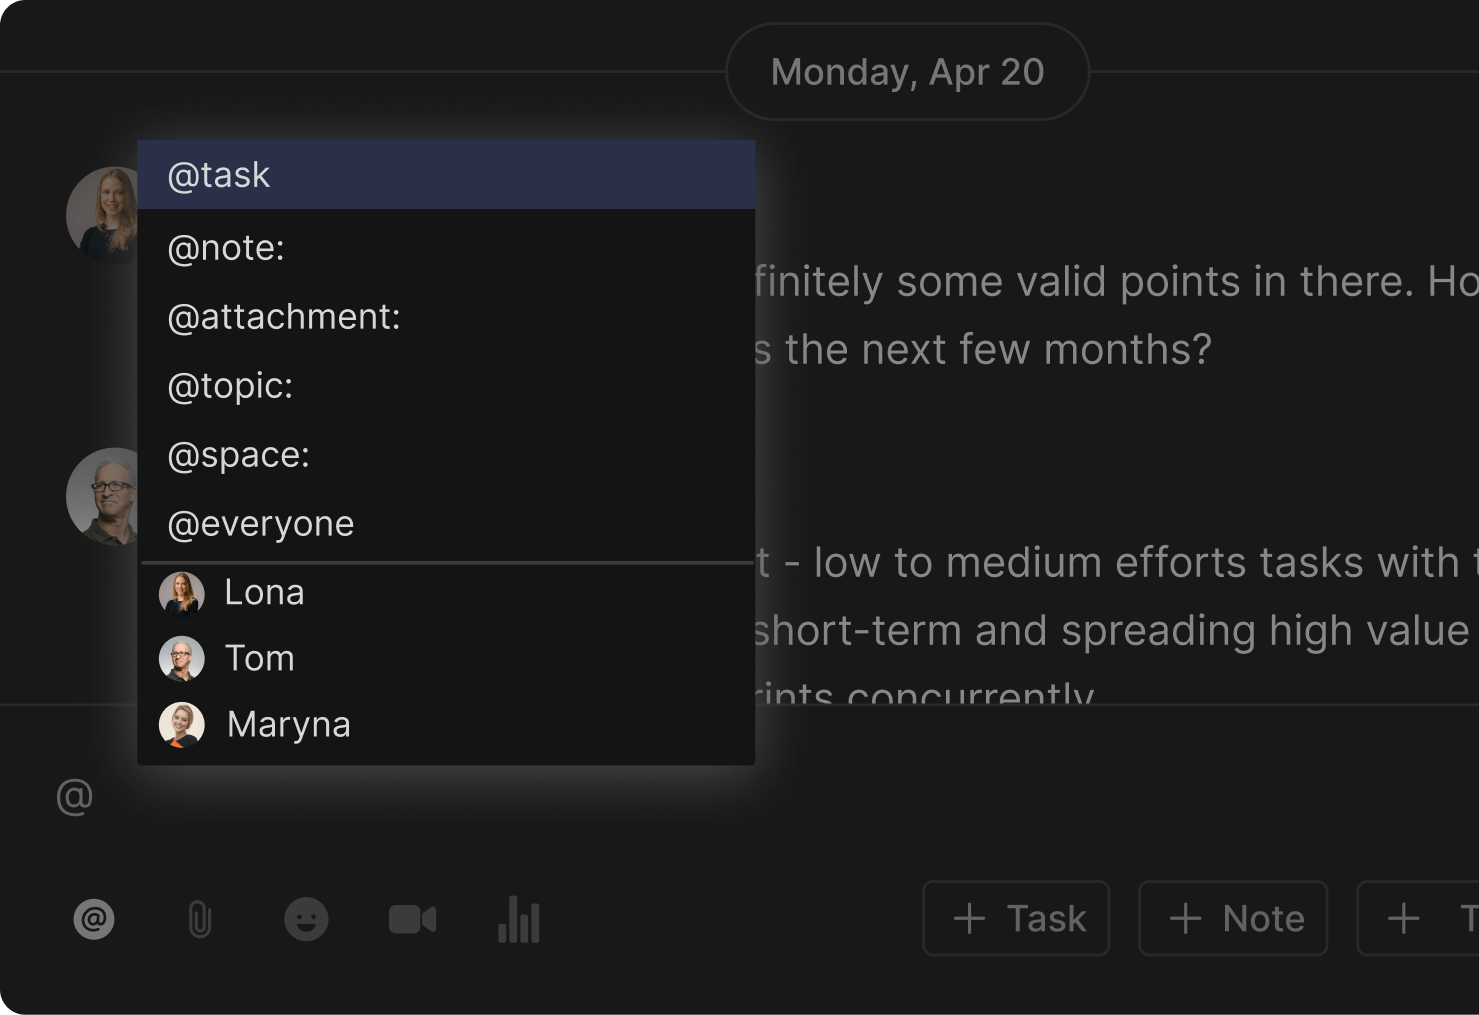This screenshot has height=1015, width=1479.
Task: Add a Note using the Note button
Action: (1232, 918)
